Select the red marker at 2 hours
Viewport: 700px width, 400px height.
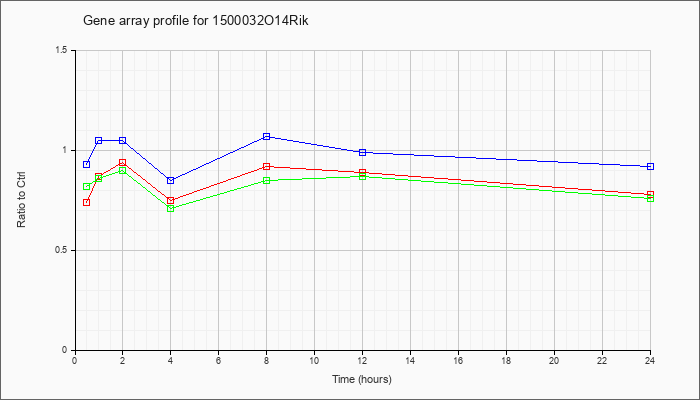pyautogui.click(x=122, y=162)
